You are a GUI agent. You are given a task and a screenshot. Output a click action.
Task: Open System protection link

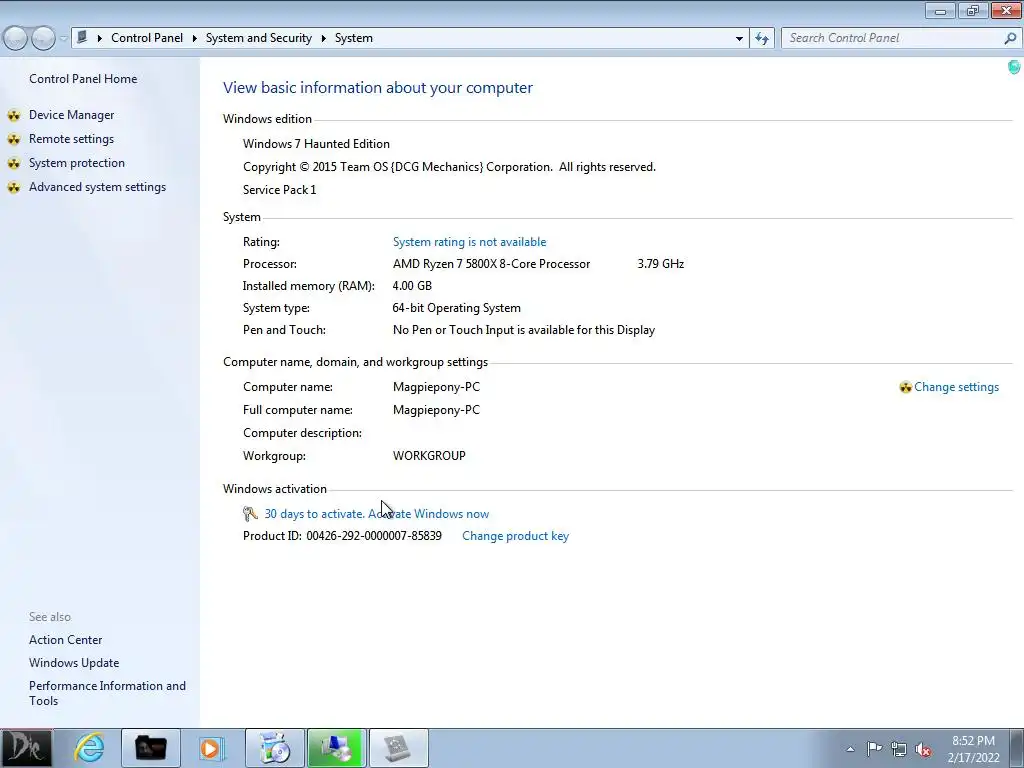[x=76, y=163]
